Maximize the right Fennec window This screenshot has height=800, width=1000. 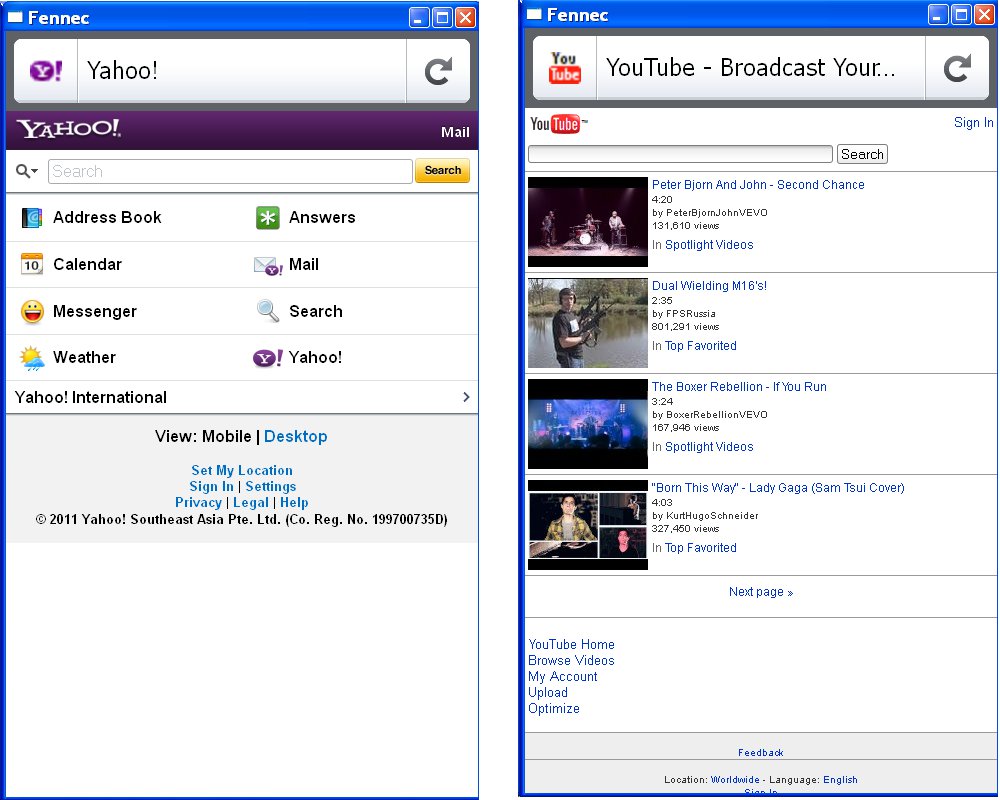pyautogui.click(x=961, y=14)
